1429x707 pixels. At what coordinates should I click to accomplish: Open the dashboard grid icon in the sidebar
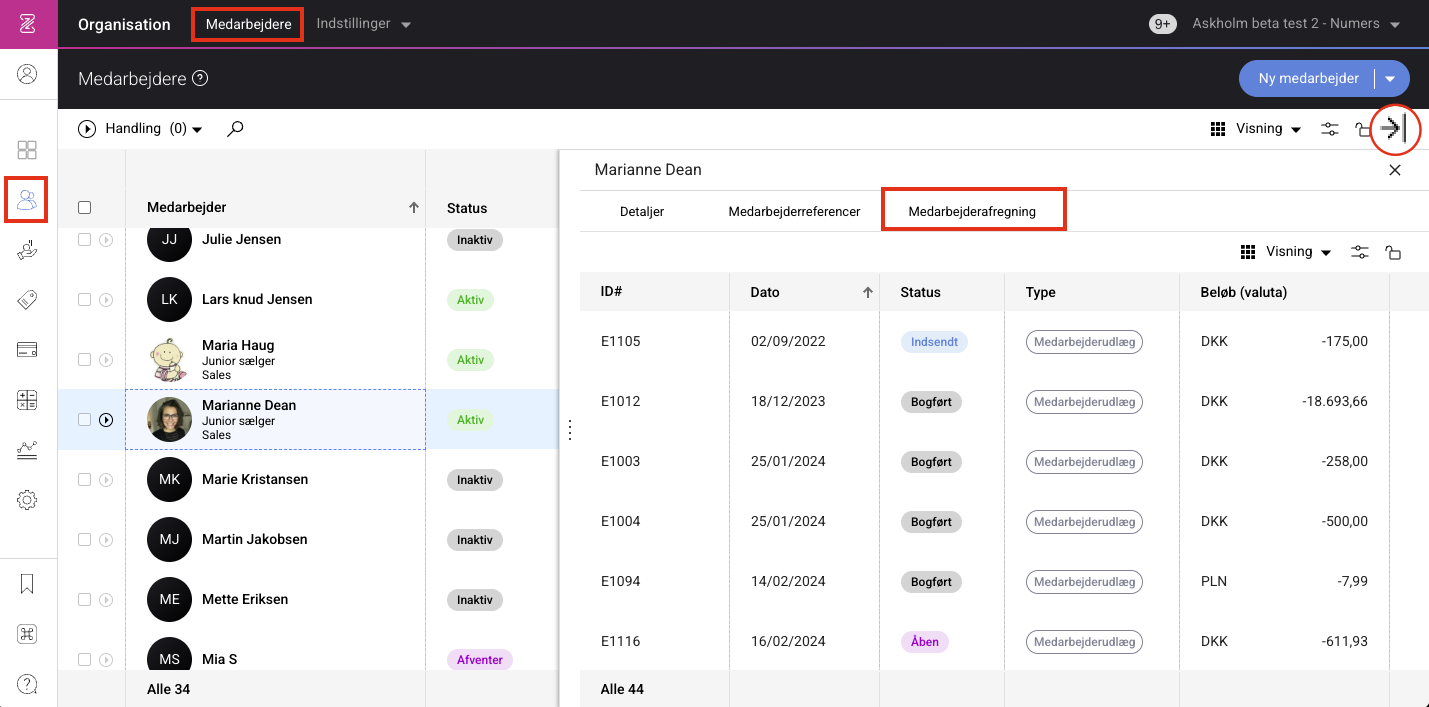(28, 150)
